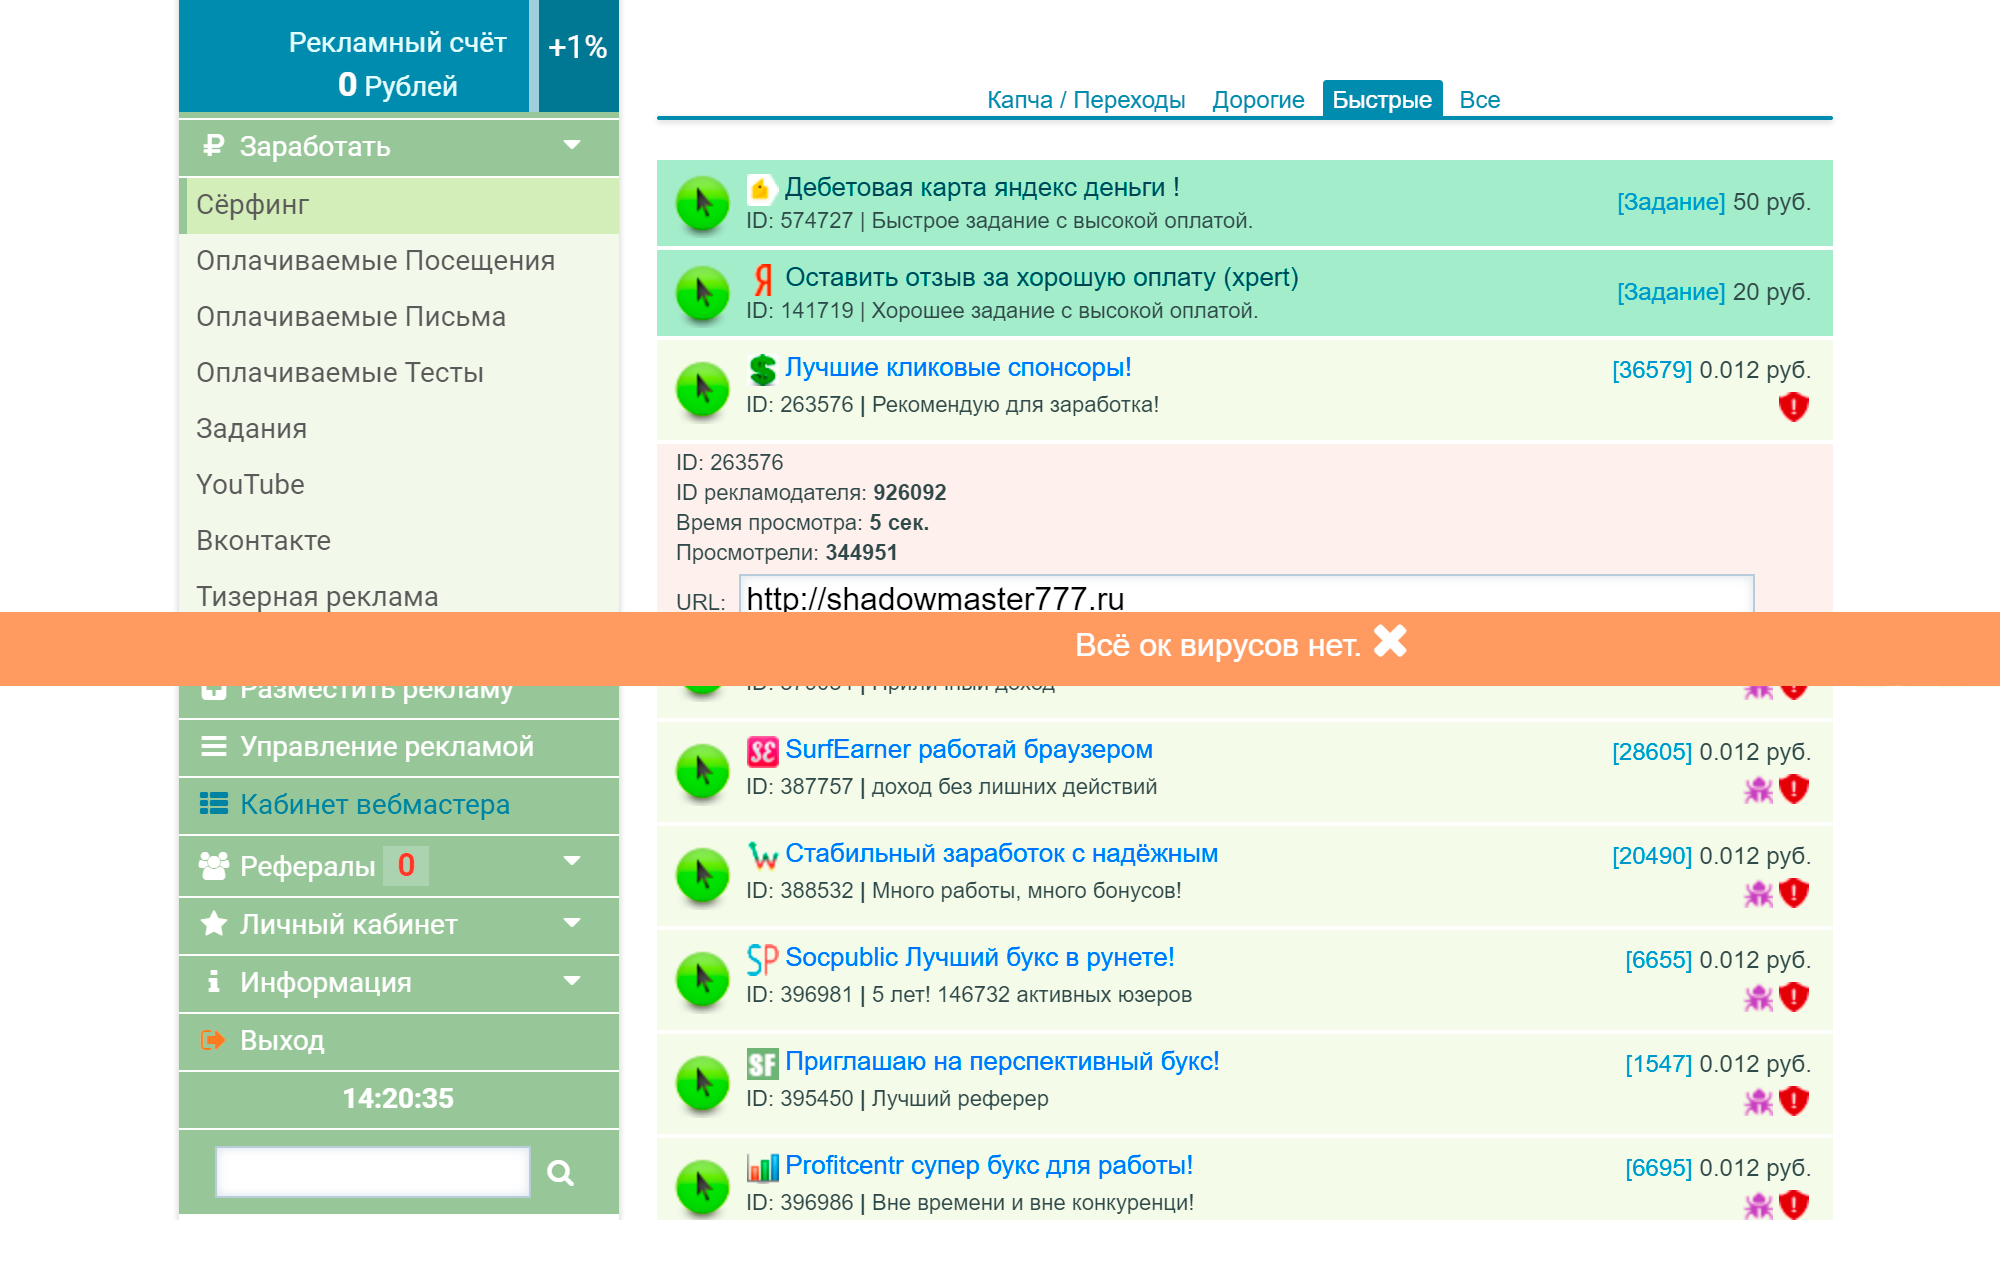Click the [Задание] link for 50 руб.
Image resolution: width=2000 pixels, height=1270 pixels.
1671,202
